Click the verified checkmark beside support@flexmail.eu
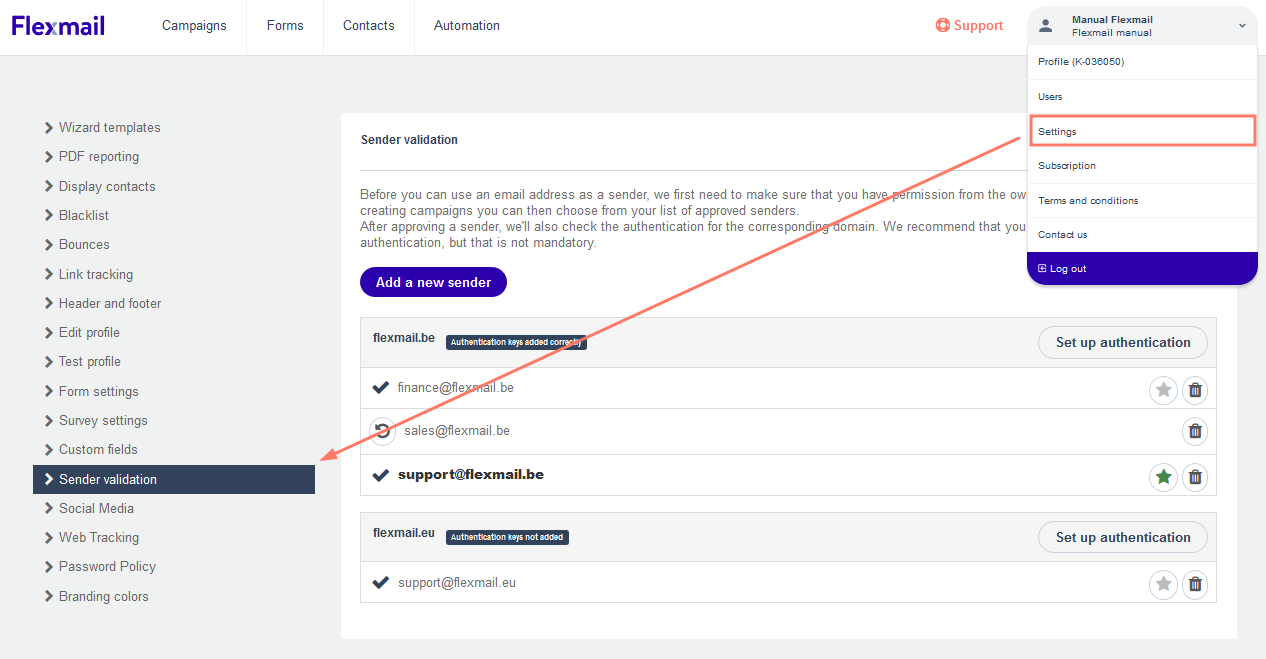Viewport: 1266px width, 659px height. click(381, 583)
